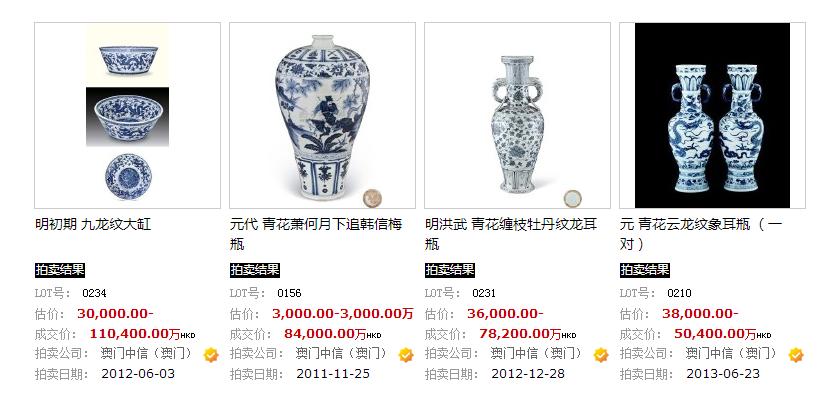This screenshot has height=400, width=819.
Task: Click 拍卖结果 label under the dragon-ear vase
Action: [x=450, y=270]
